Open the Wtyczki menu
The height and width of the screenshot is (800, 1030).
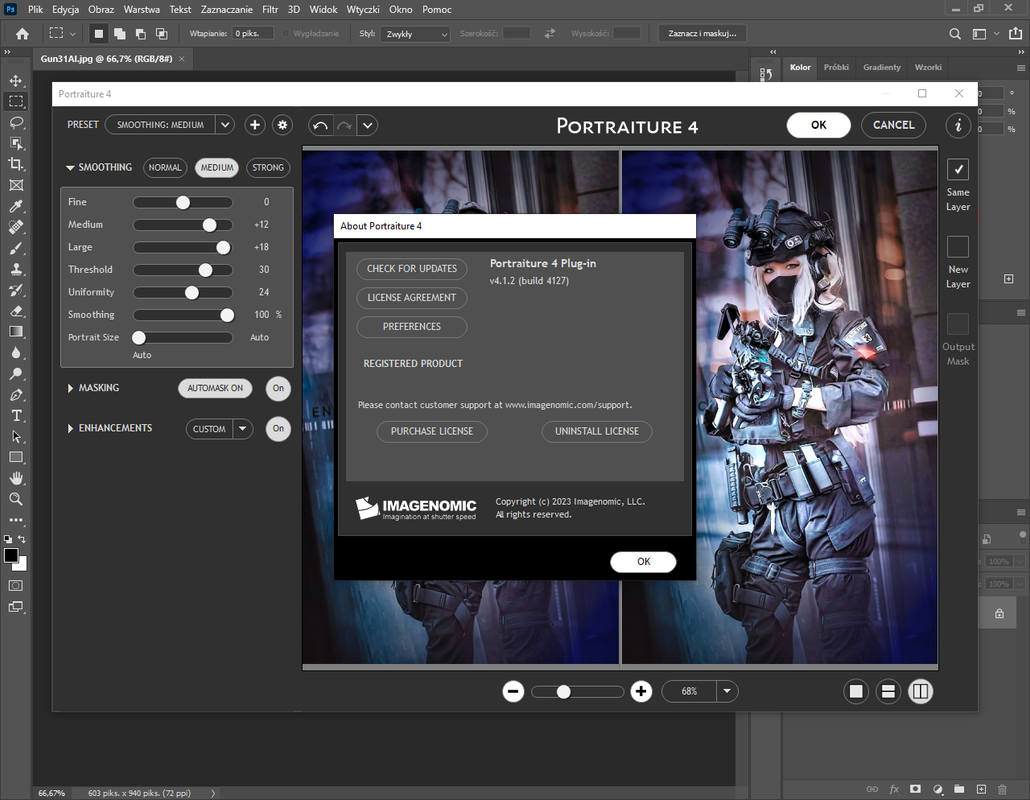click(x=363, y=9)
